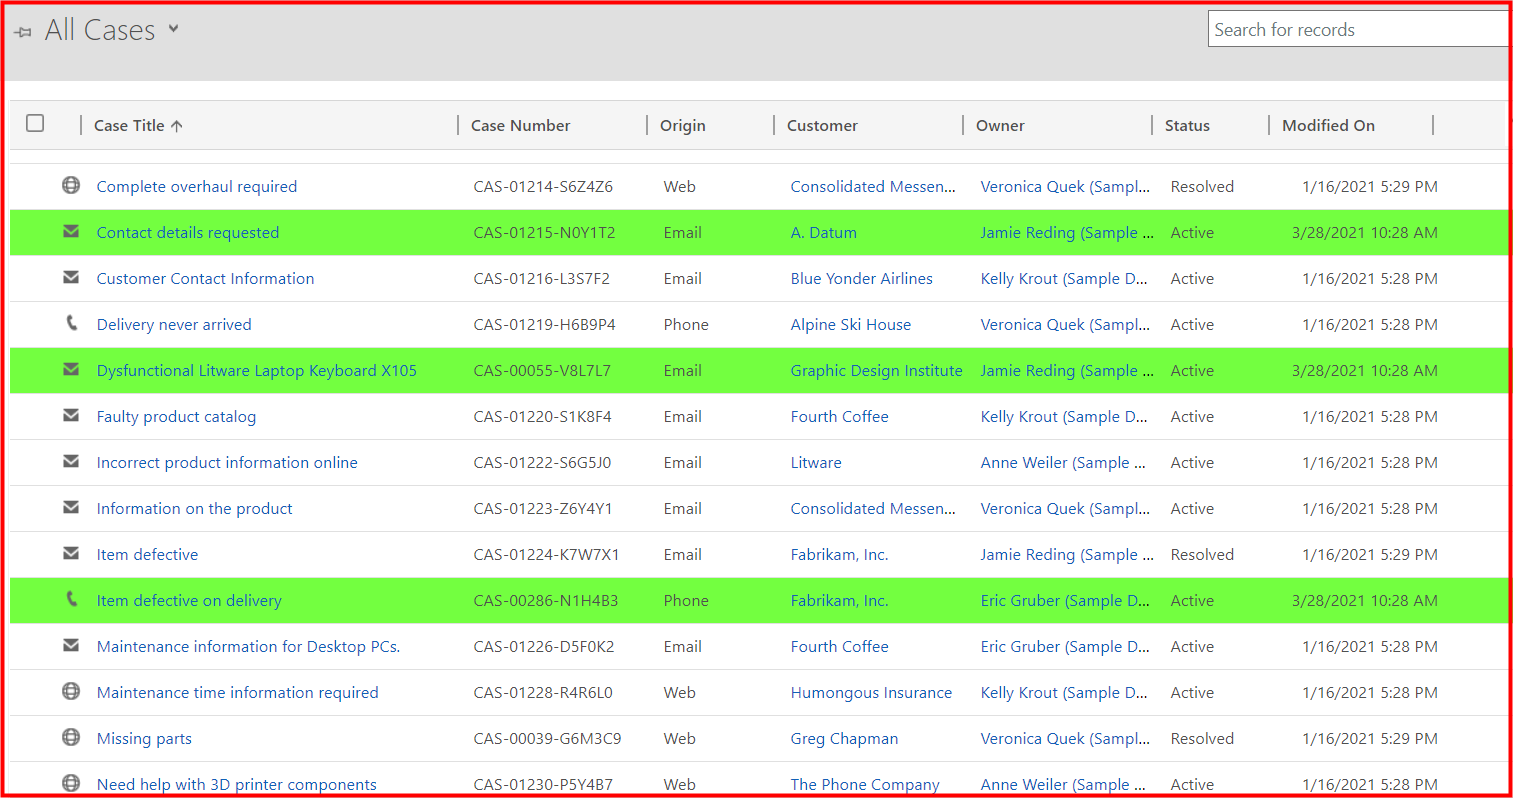This screenshot has width=1513, height=798.
Task: Open customer The Phone Company
Action: pos(865,785)
